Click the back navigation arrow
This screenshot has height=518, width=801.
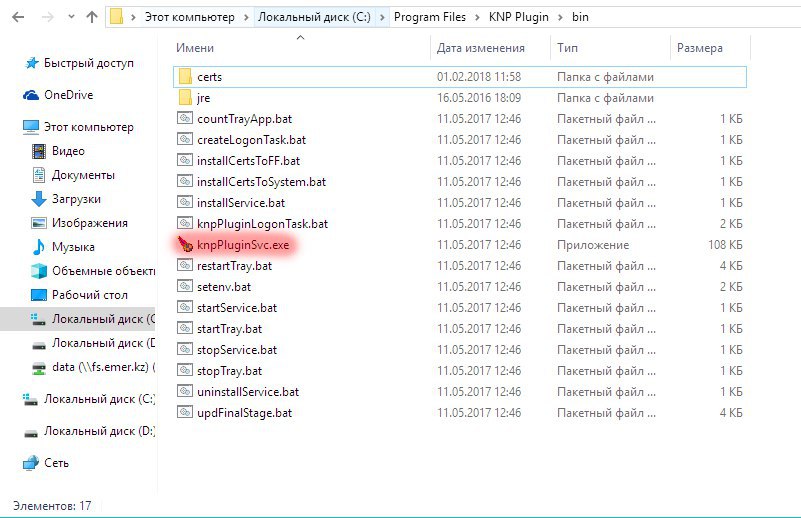(x=18, y=17)
